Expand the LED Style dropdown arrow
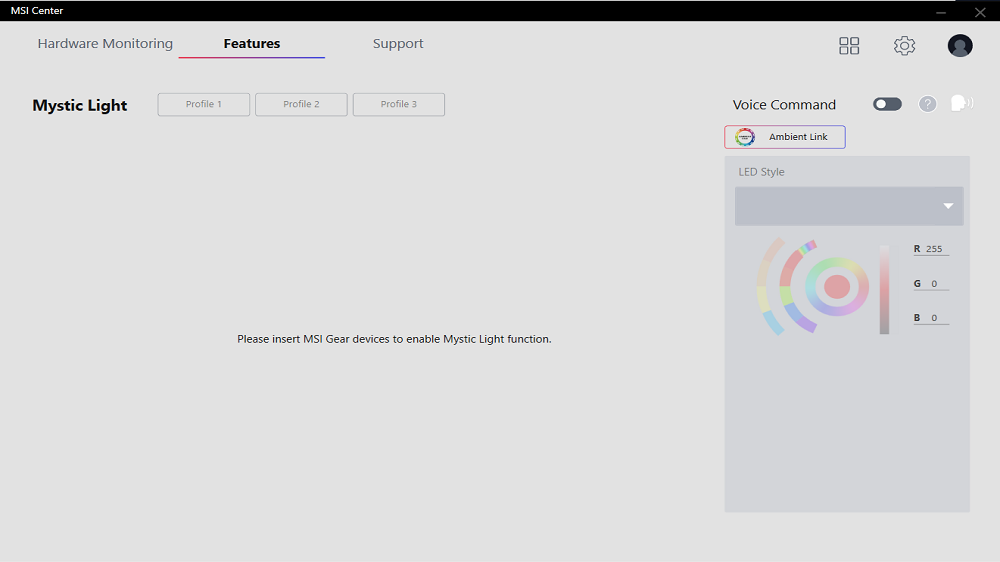This screenshot has width=1000, height=562. (948, 206)
